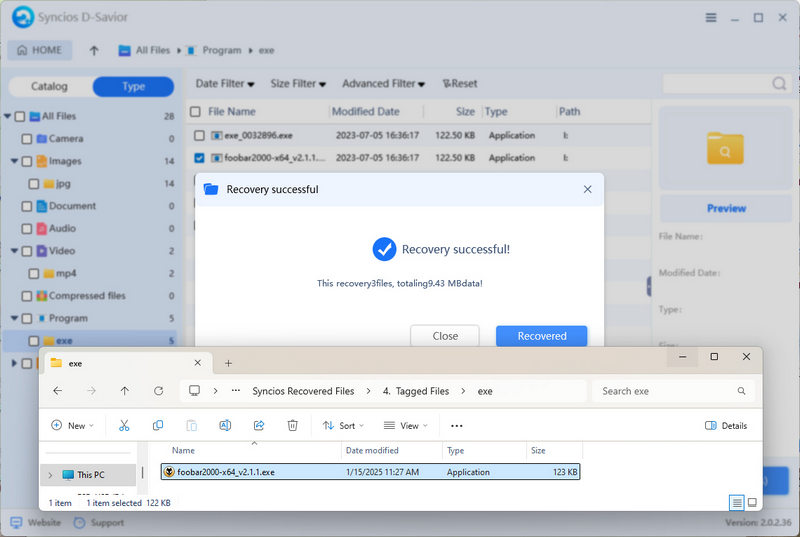Check the Camera category checkbox
800x537 pixels.
pyautogui.click(x=27, y=139)
